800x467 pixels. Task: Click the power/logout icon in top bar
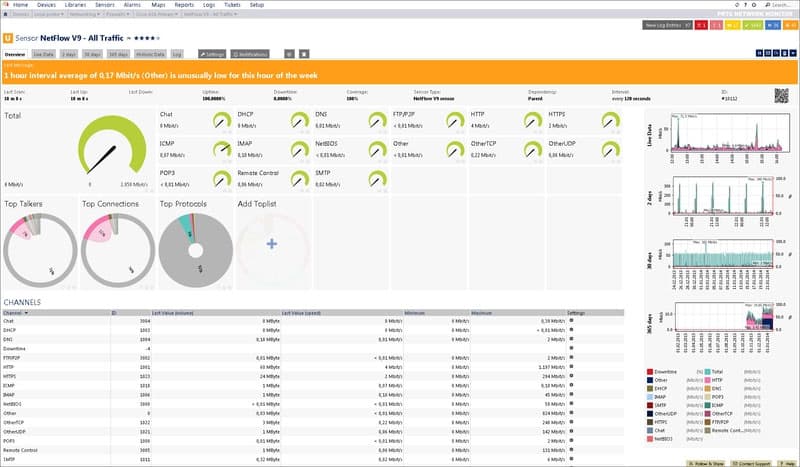coord(754,5)
